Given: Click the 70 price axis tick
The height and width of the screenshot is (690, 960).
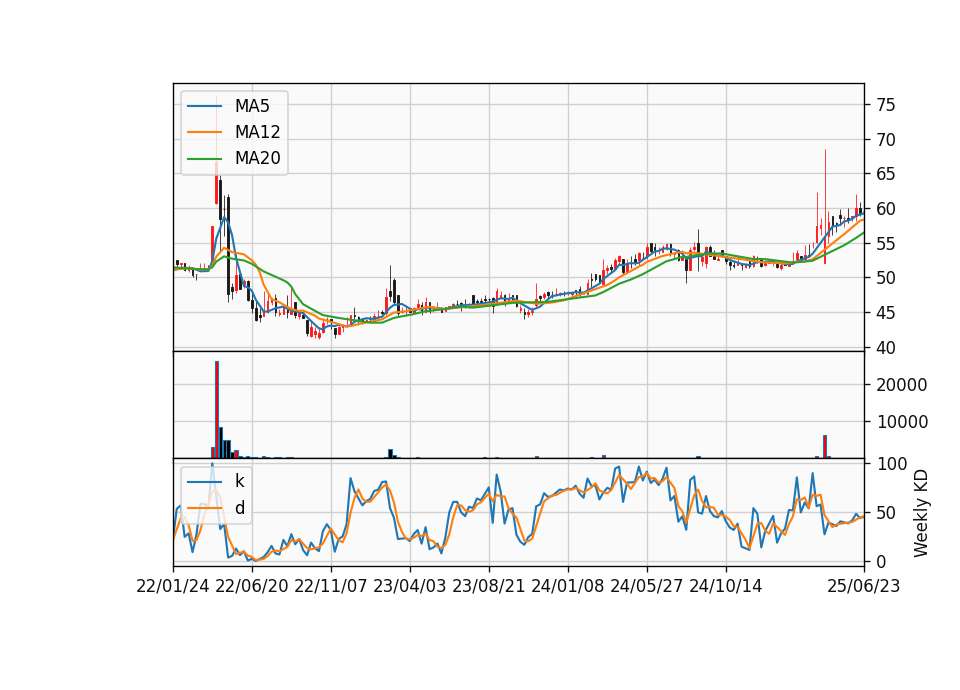Looking at the screenshot, I should click(885, 140).
